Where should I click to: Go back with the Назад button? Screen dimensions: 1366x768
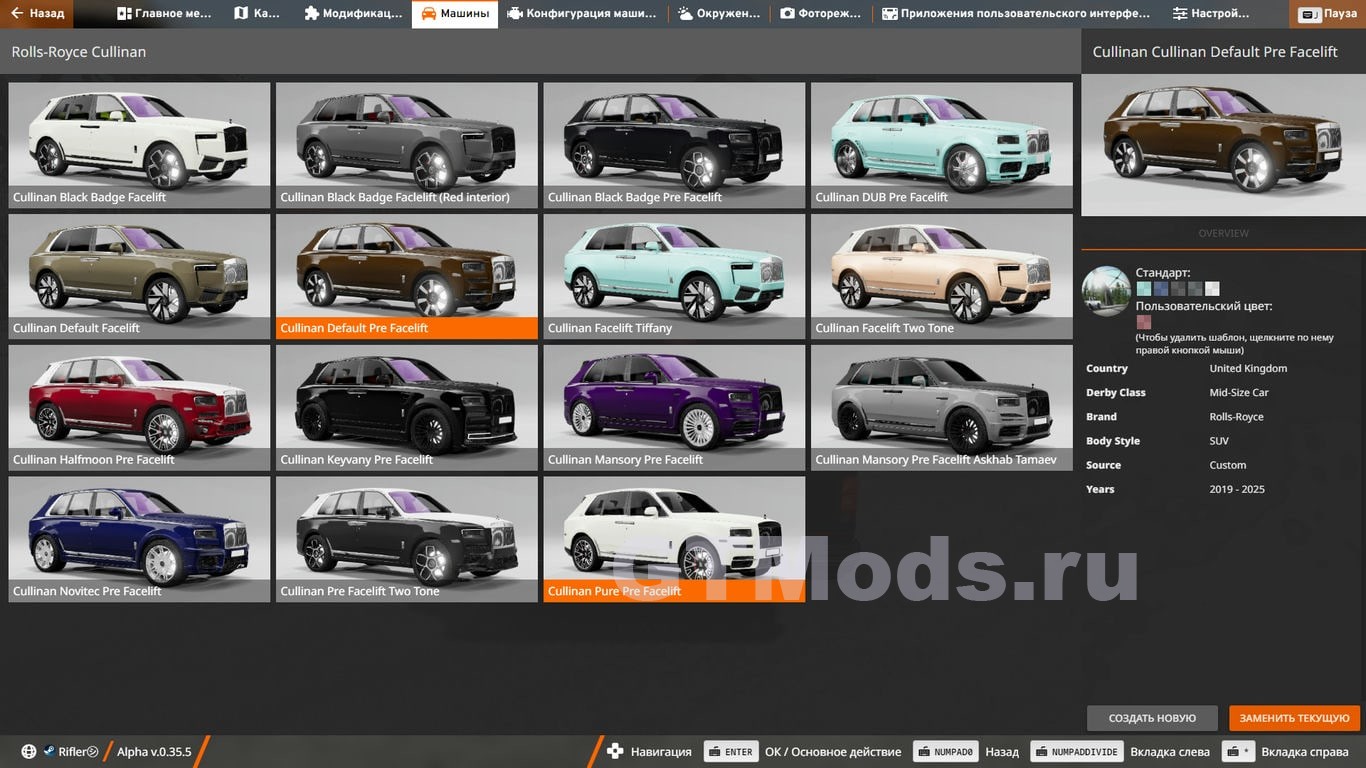click(36, 14)
